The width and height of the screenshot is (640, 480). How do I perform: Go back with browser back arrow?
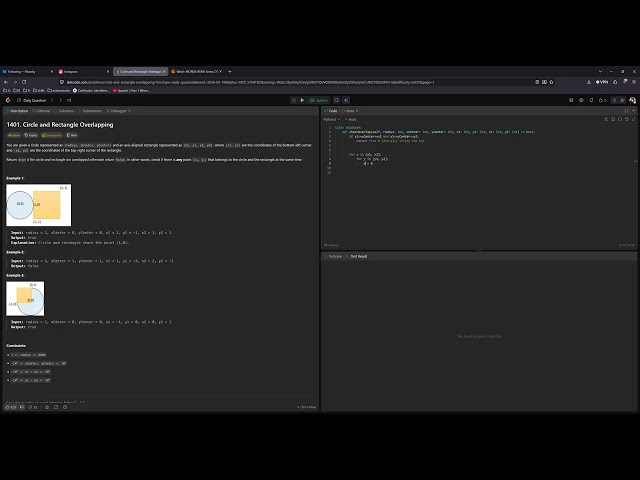pyautogui.click(x=6, y=82)
